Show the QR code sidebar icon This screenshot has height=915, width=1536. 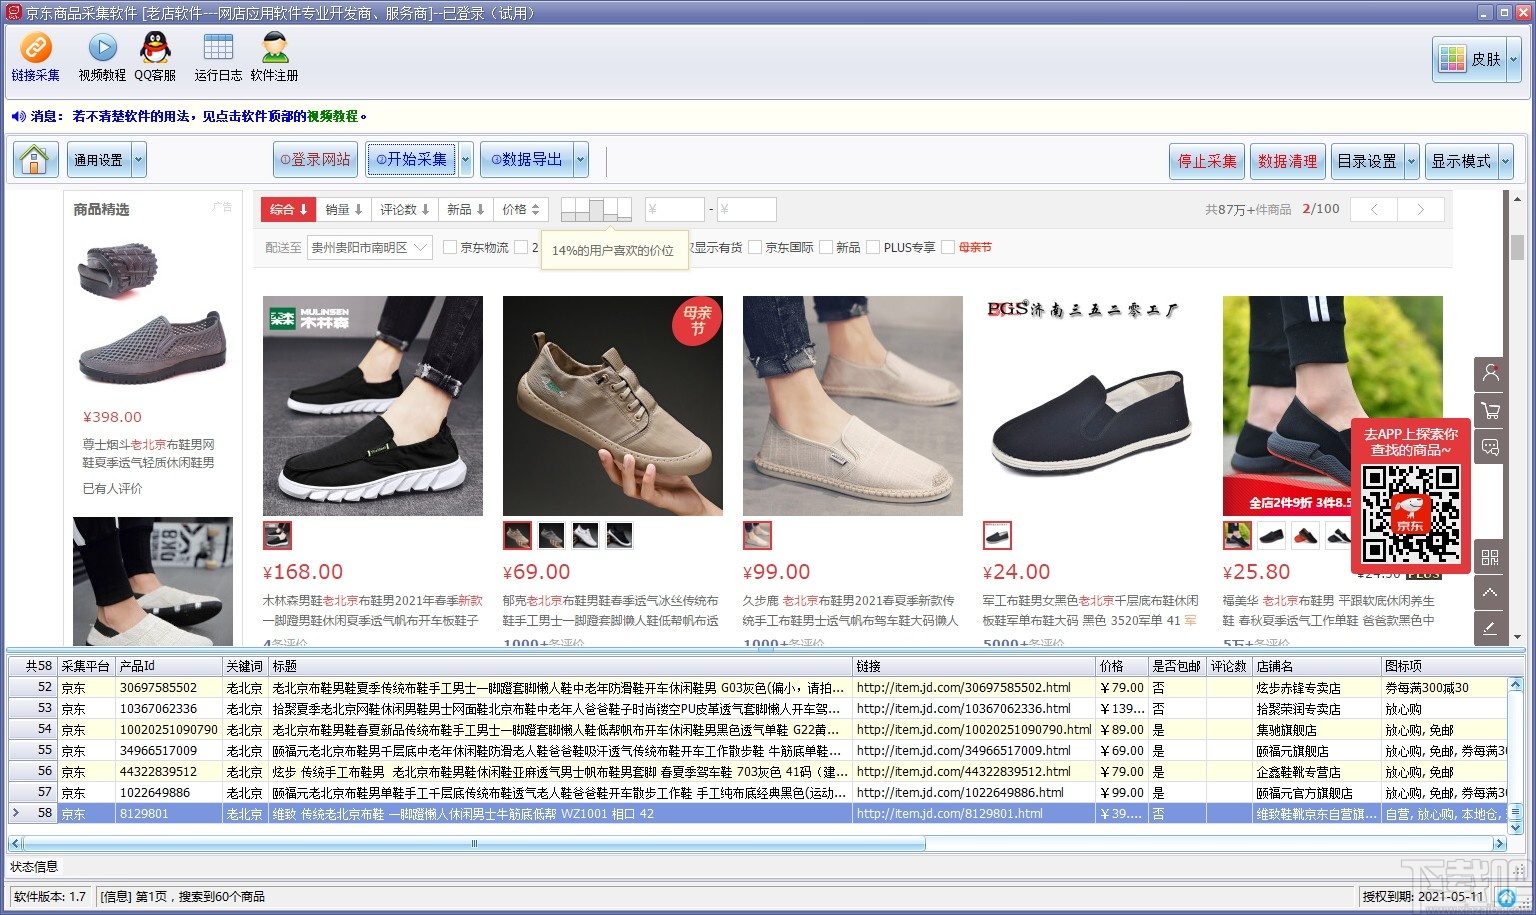click(x=1490, y=557)
